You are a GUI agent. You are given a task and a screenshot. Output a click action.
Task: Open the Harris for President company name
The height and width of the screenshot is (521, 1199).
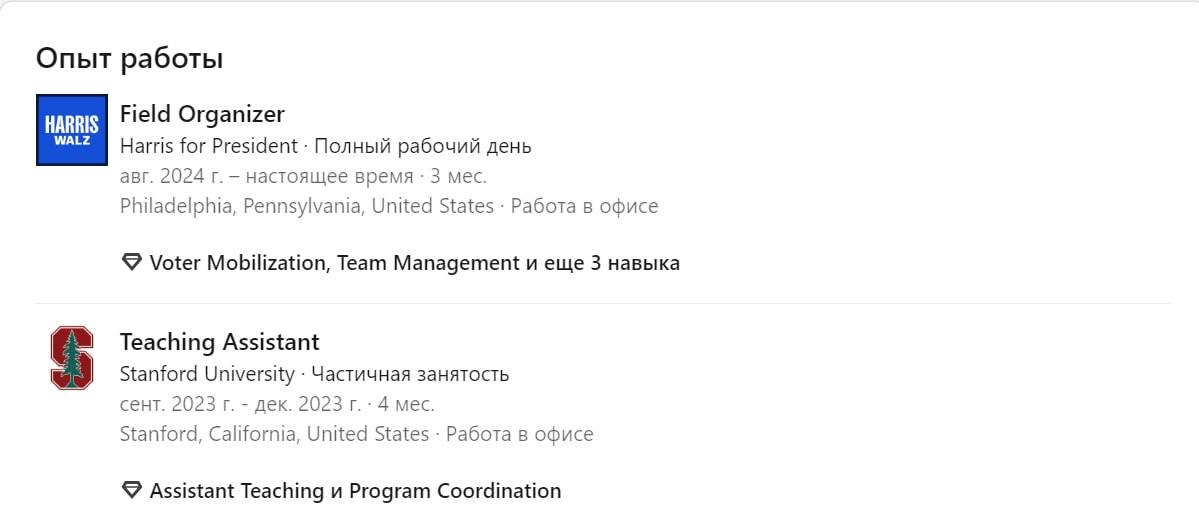[x=209, y=146]
